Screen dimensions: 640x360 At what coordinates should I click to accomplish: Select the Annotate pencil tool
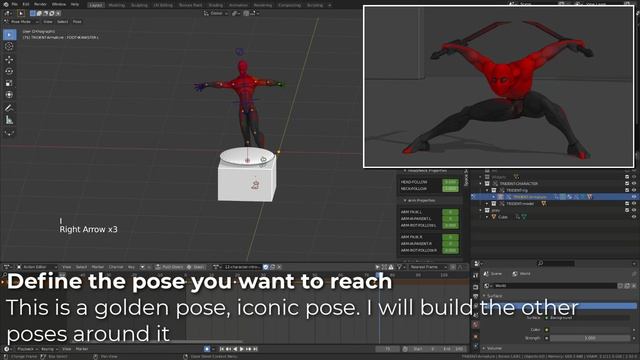9,108
